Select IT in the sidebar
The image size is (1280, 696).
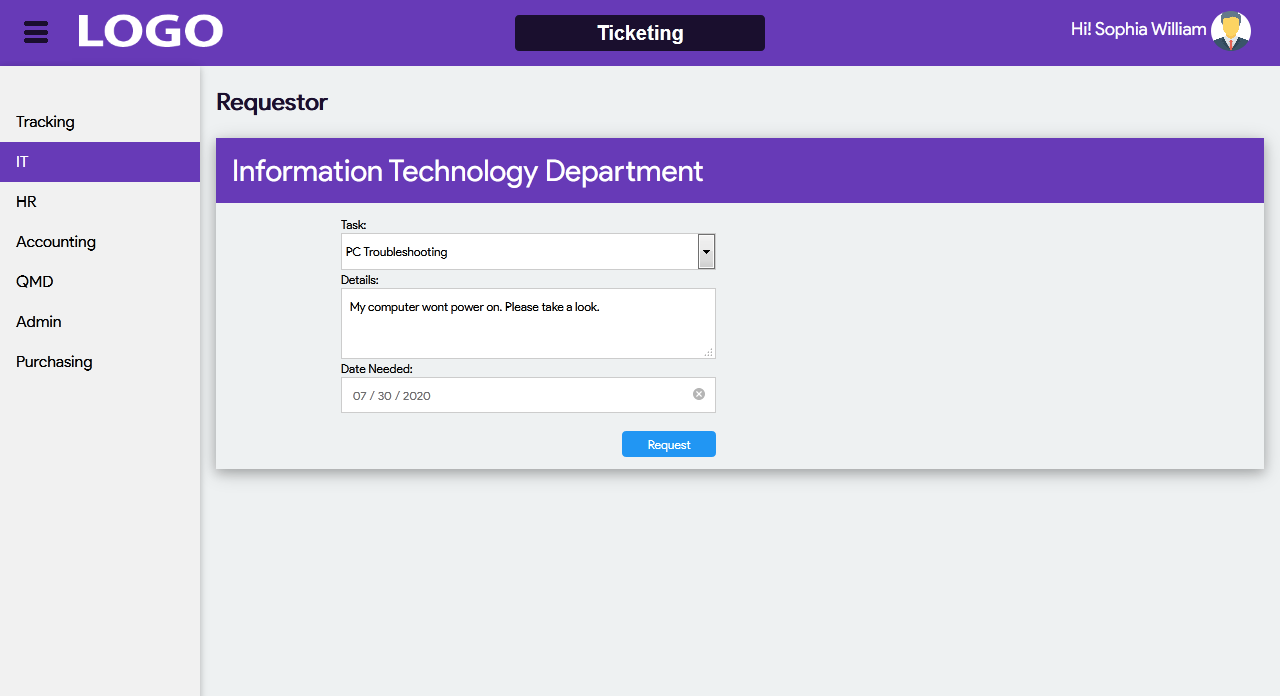point(23,162)
